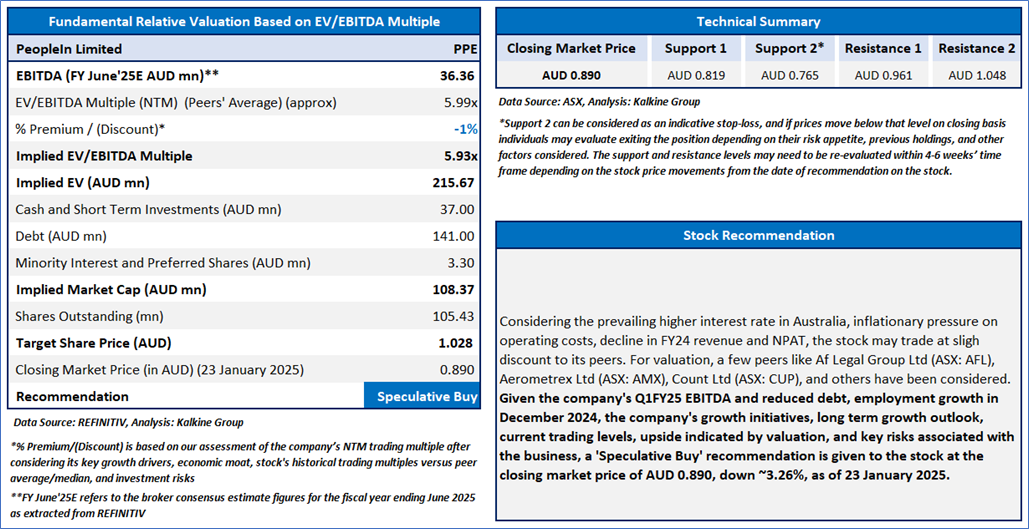This screenshot has height=529, width=1029.
Task: Select the bold 'AUD 0.890' closing price cell
Action: click(571, 75)
